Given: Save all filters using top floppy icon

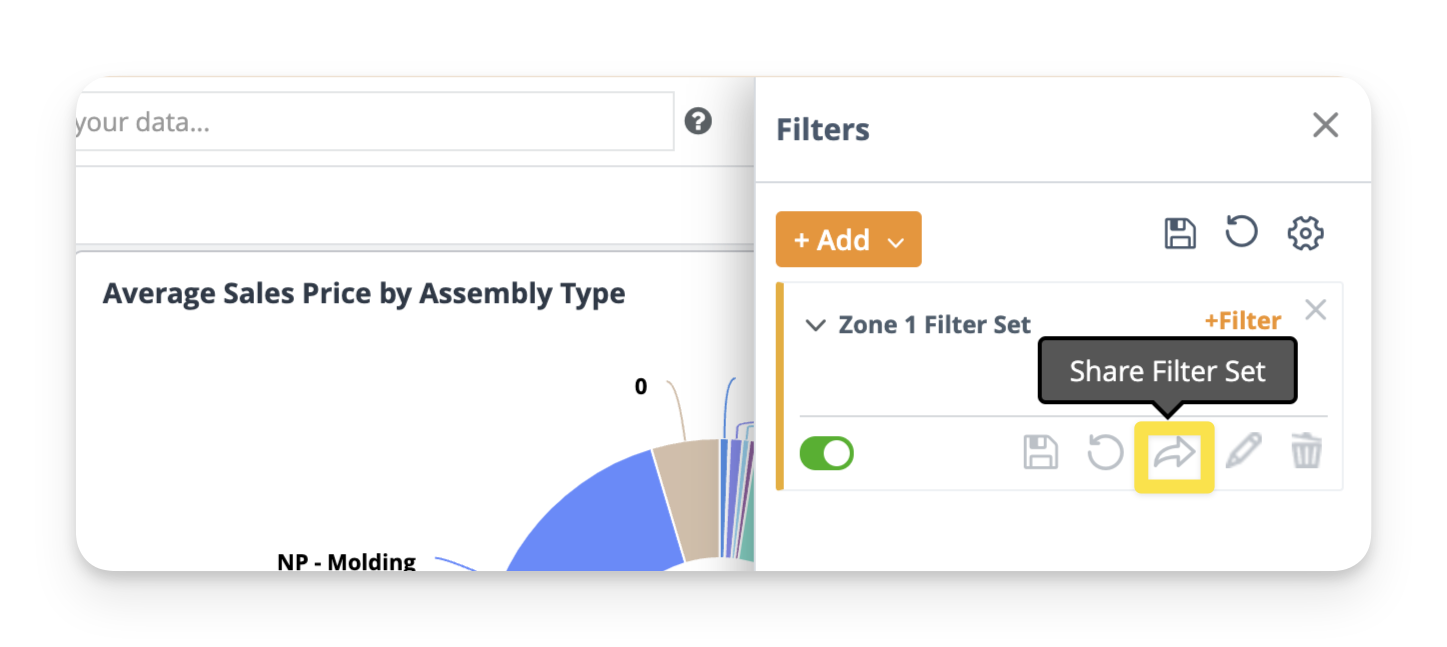Looking at the screenshot, I should [x=1180, y=234].
